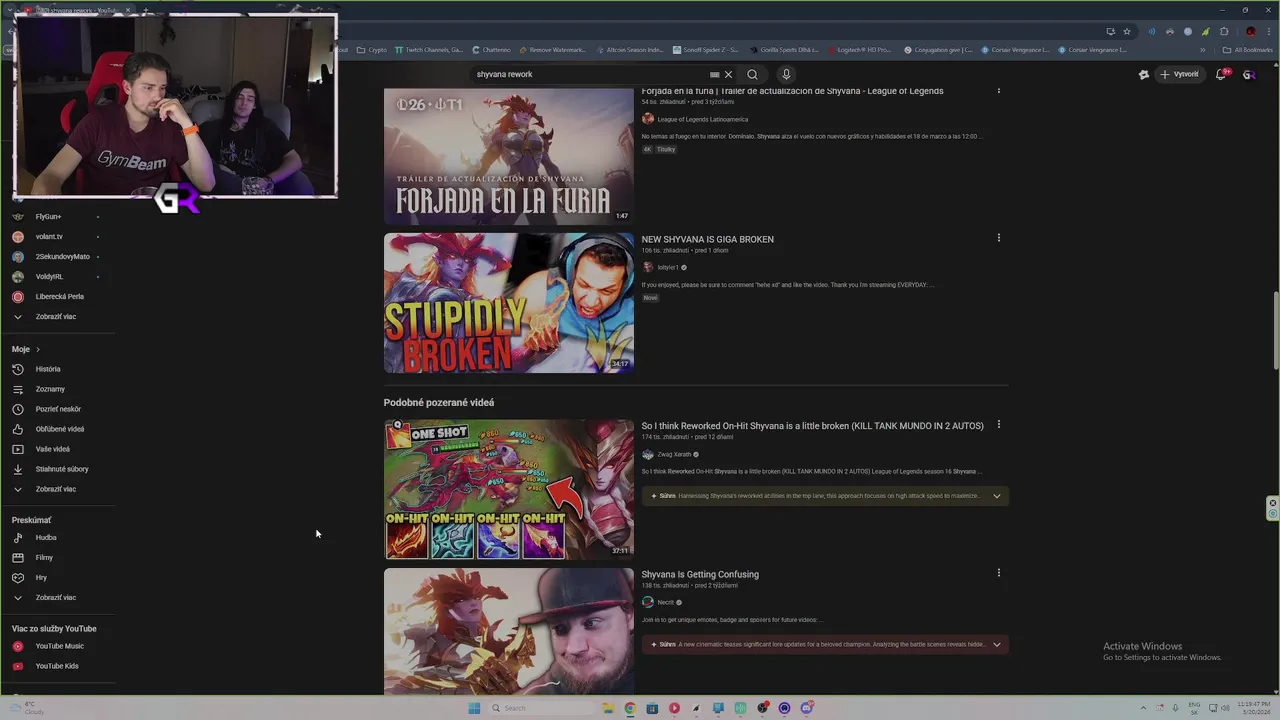Open Forjada en la Furia thumbnail

508,155
